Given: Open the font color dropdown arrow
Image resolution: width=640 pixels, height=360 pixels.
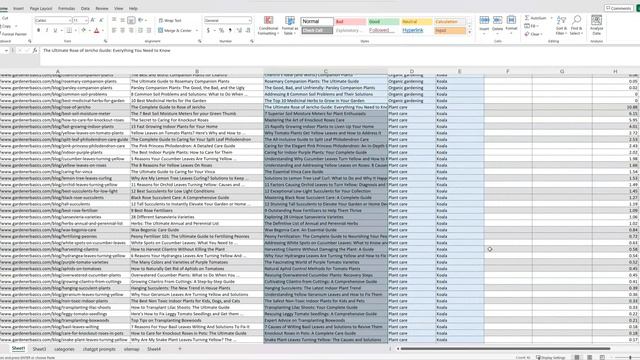Looking at the screenshot, I should click(102, 30).
